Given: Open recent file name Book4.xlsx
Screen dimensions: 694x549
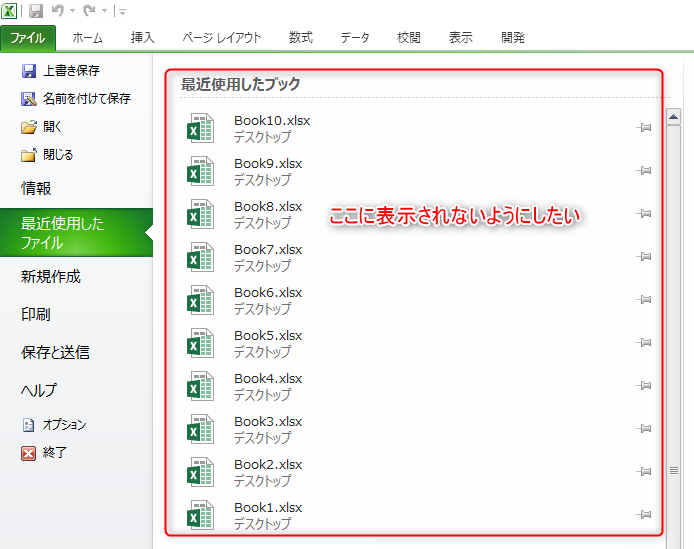Looking at the screenshot, I should pyautogui.click(x=268, y=378).
